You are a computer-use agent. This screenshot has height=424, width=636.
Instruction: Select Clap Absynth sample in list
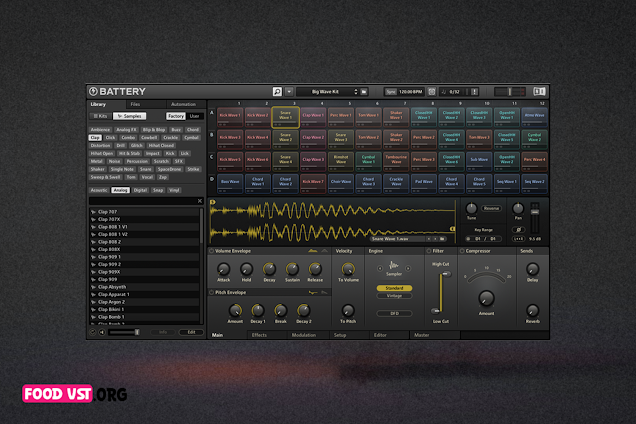[x=145, y=287]
